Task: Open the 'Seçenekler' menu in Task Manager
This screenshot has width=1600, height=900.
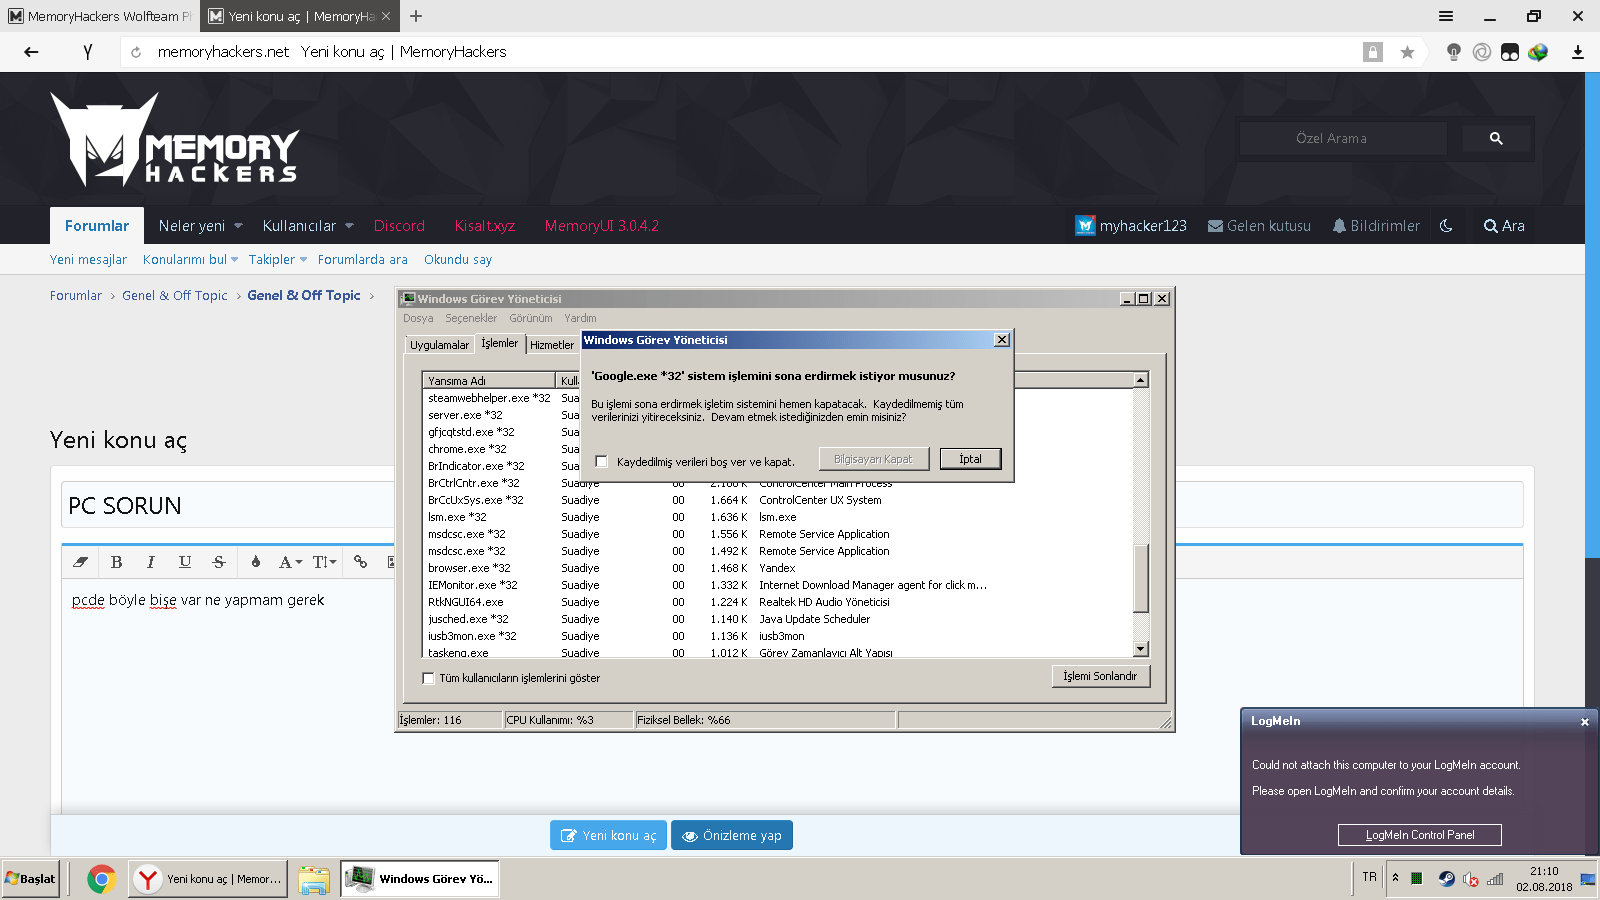Action: pyautogui.click(x=471, y=318)
